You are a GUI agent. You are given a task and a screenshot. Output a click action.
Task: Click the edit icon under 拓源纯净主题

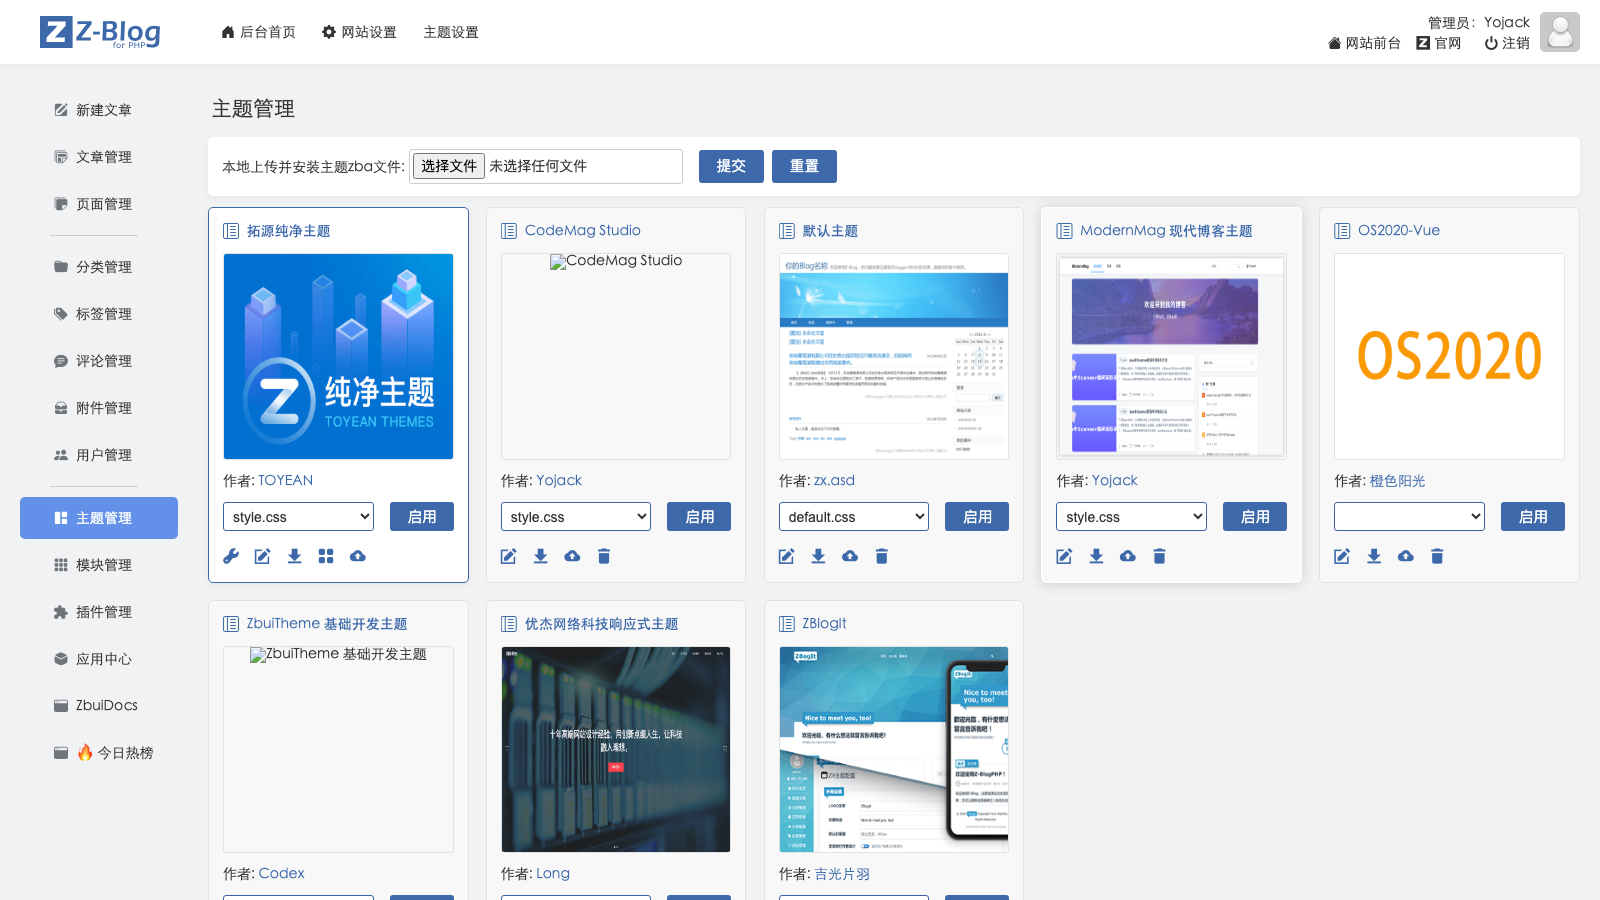coord(263,556)
